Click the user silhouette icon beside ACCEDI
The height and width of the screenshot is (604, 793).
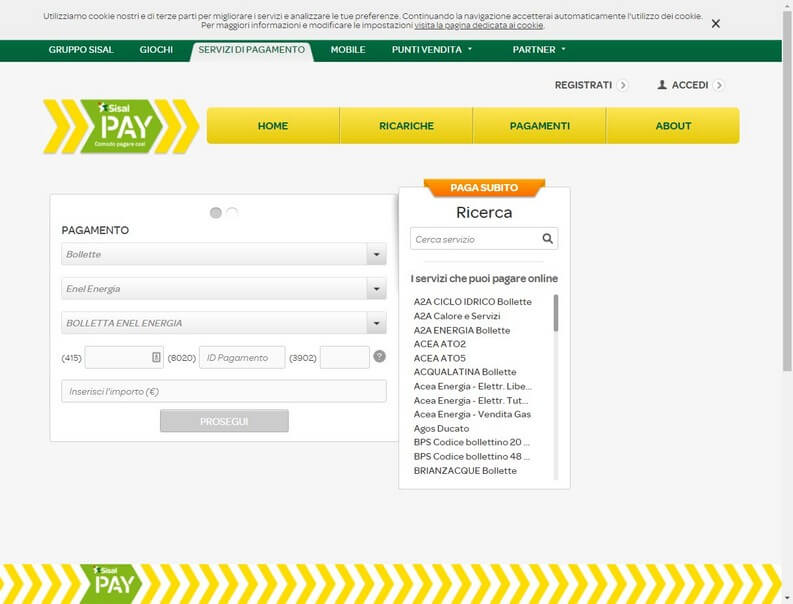pos(662,84)
